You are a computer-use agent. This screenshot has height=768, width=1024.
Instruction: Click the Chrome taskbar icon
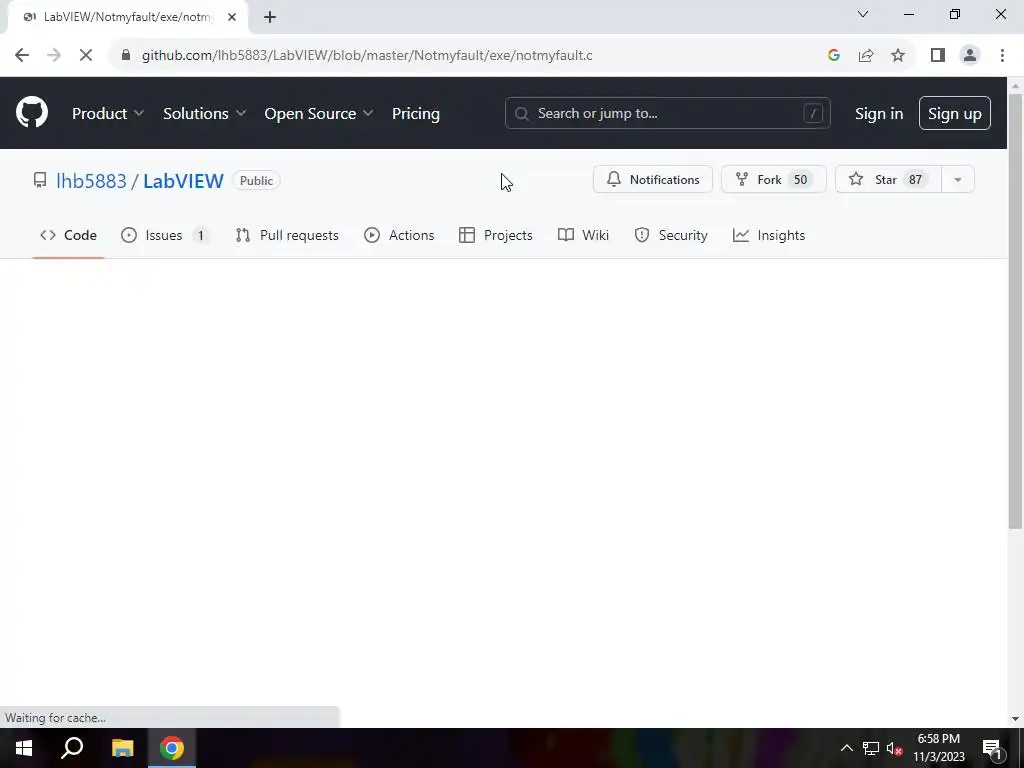[172, 748]
